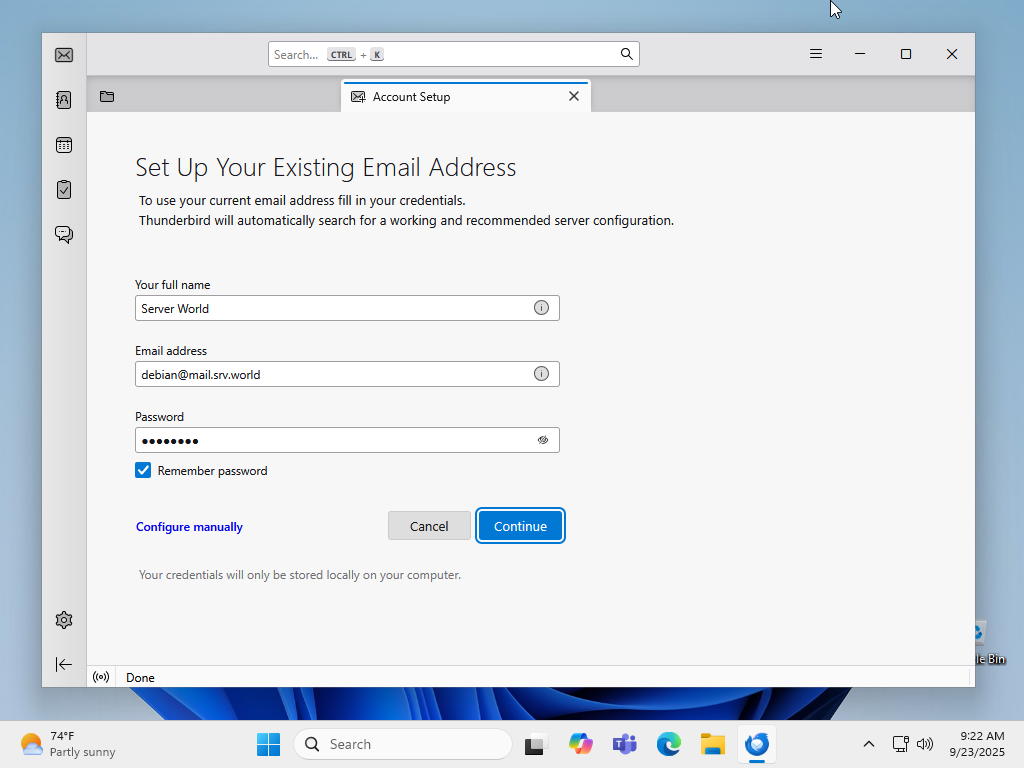Click the Configure manually link

coord(189,527)
